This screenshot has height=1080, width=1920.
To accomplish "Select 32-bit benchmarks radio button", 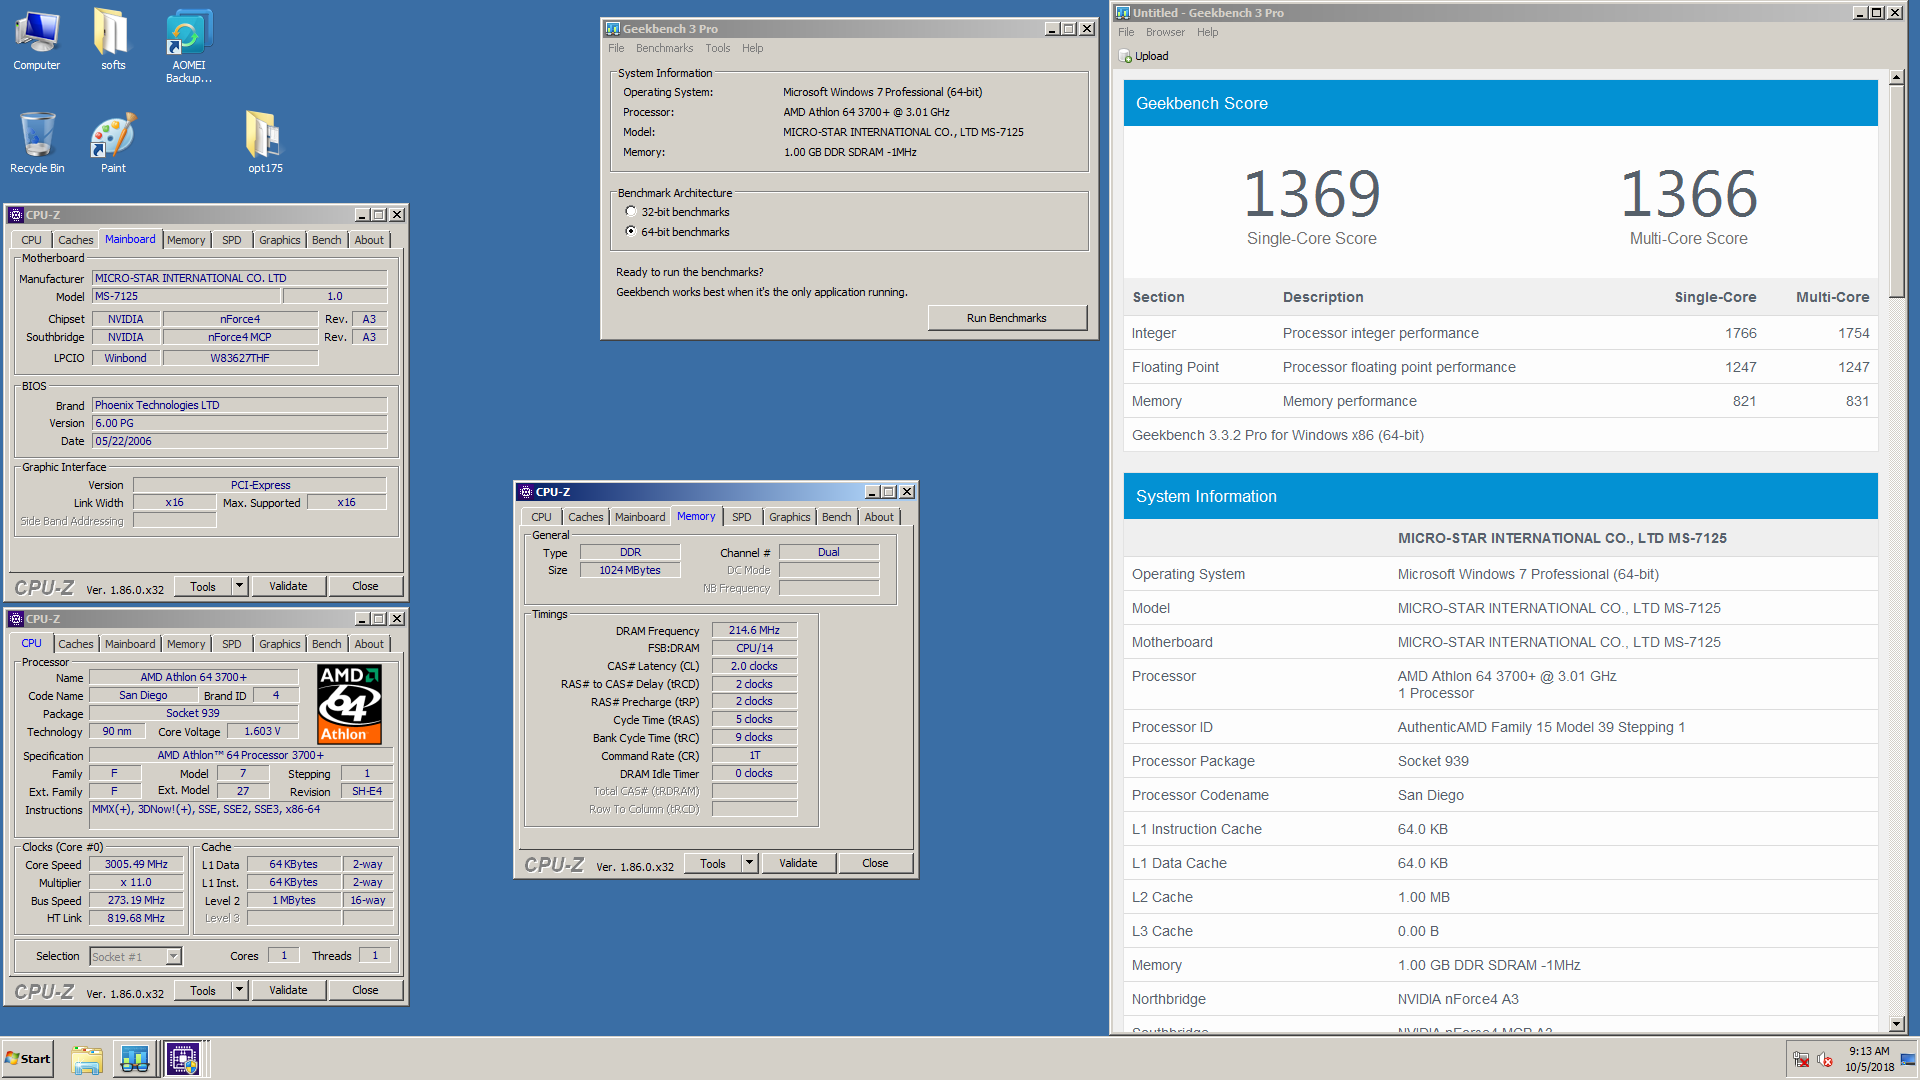I will tap(630, 211).
